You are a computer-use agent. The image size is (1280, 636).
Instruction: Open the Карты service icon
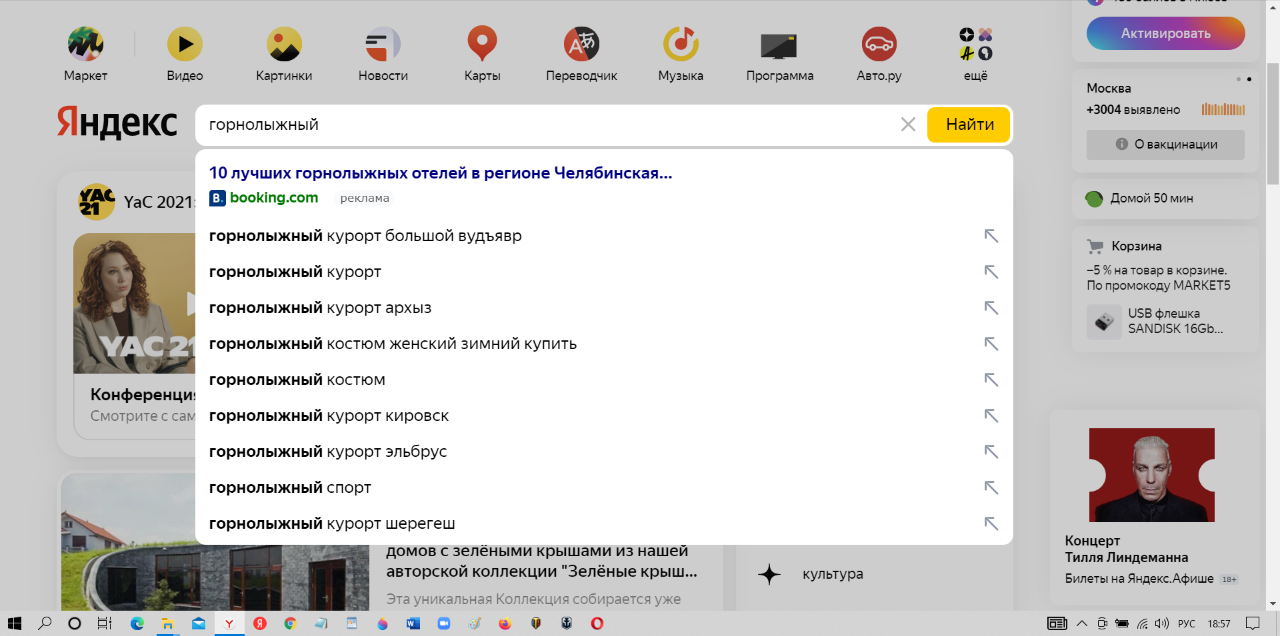pos(482,45)
